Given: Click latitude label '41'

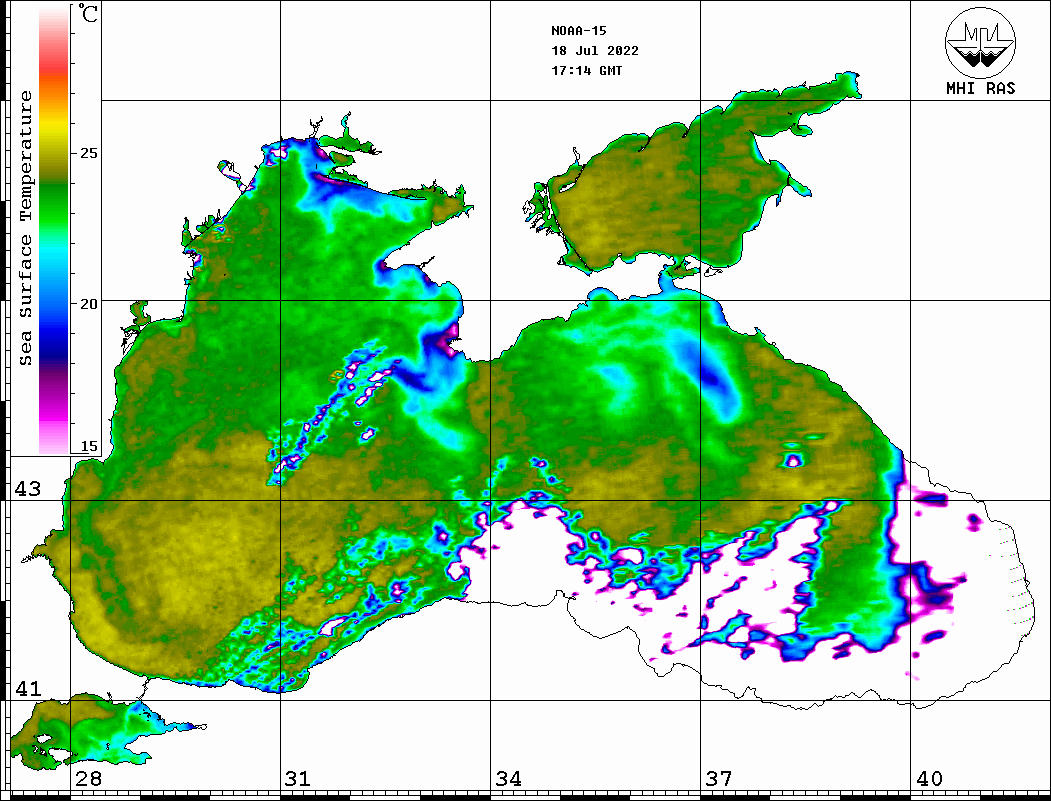Looking at the screenshot, I should coord(27,689).
